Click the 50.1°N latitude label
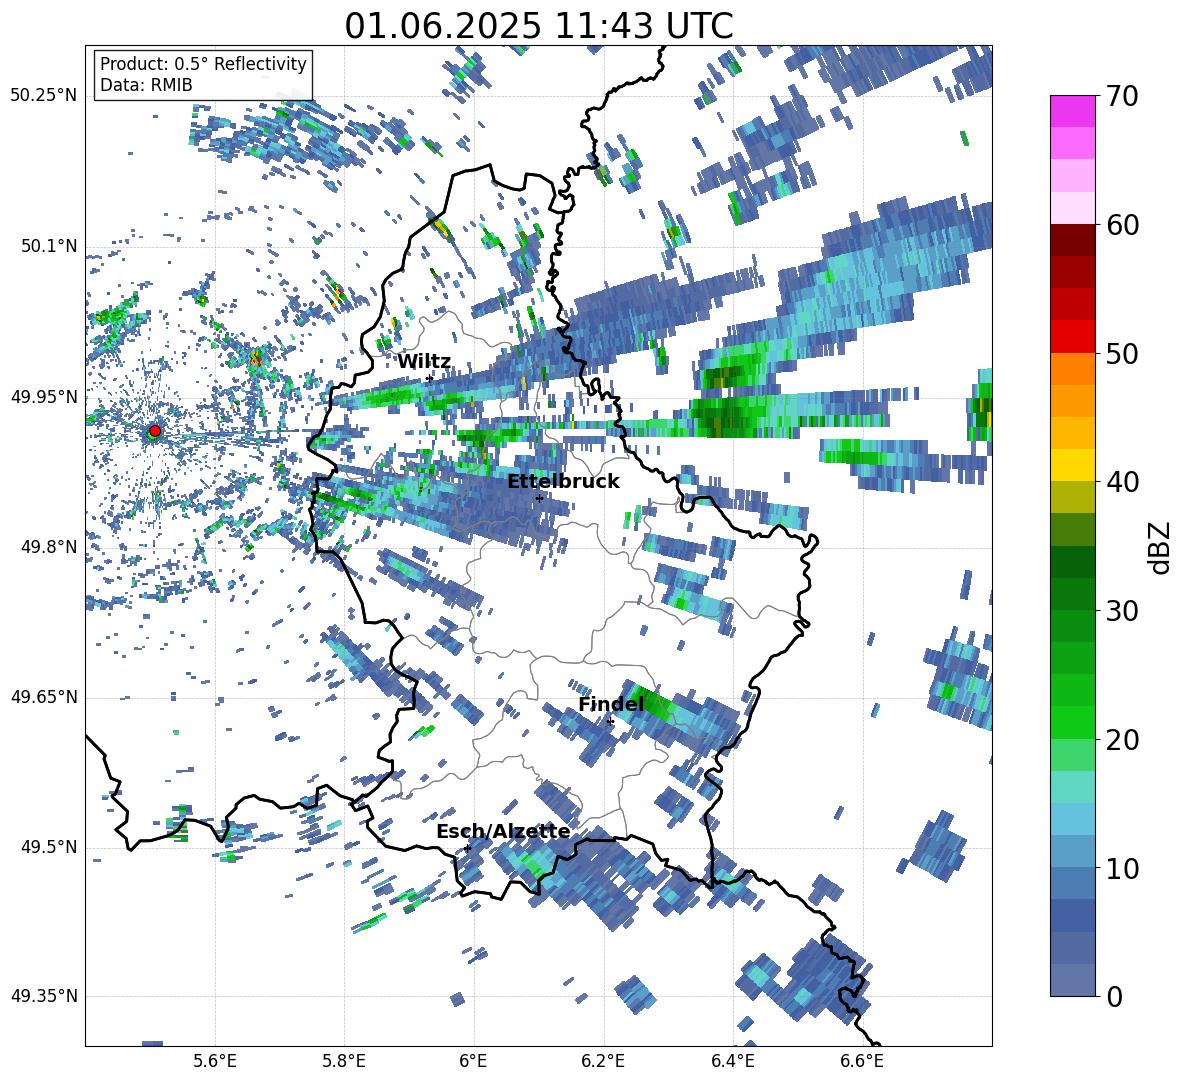 tap(48, 246)
